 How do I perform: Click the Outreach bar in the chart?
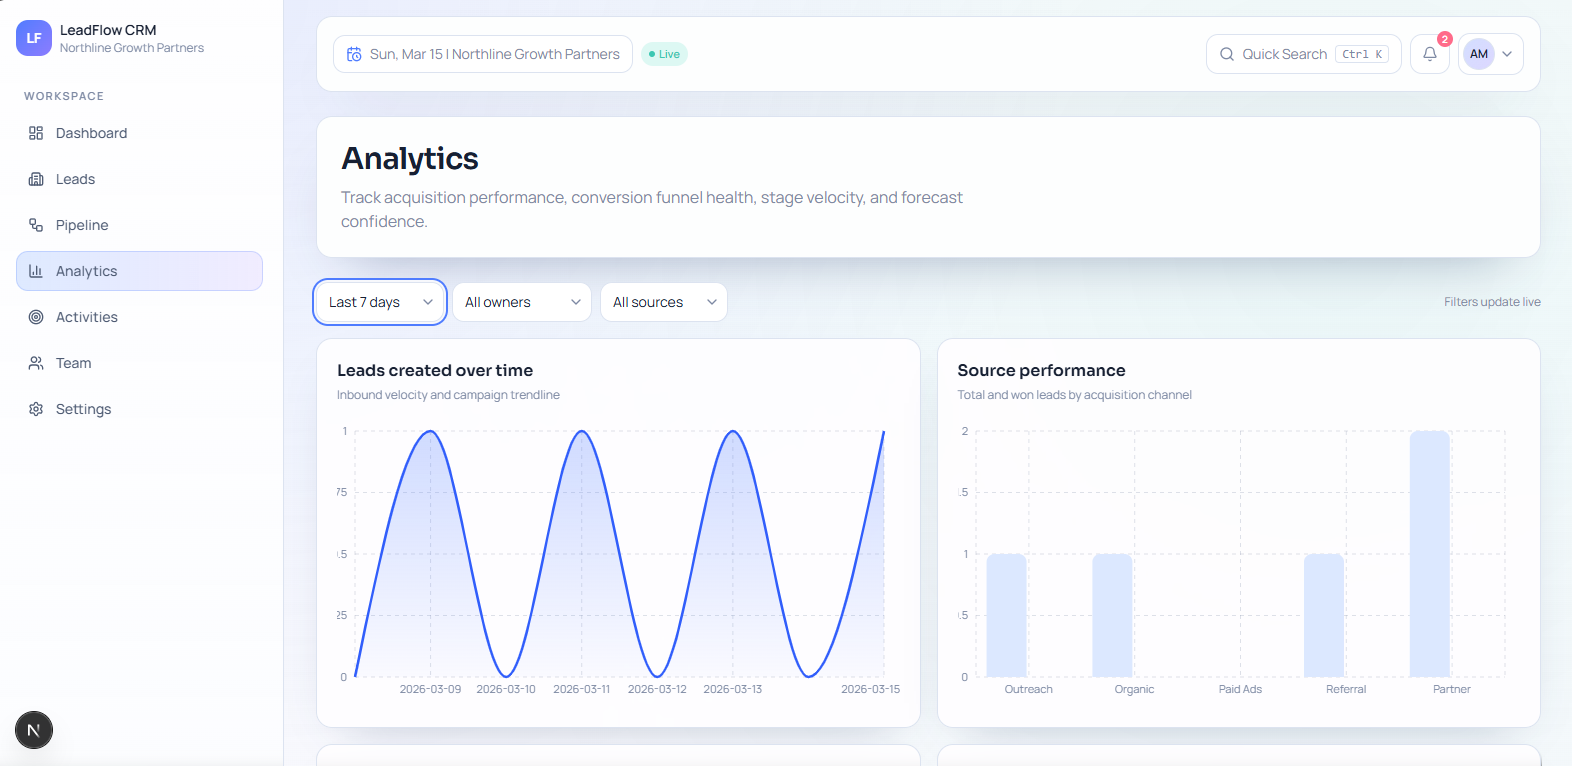click(1007, 615)
